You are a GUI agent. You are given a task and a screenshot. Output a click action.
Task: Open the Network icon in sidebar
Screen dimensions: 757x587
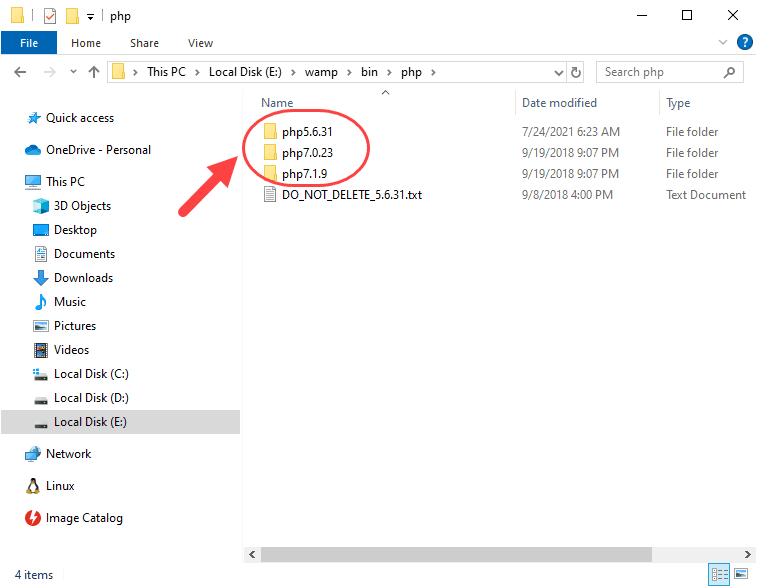pyautogui.click(x=33, y=454)
